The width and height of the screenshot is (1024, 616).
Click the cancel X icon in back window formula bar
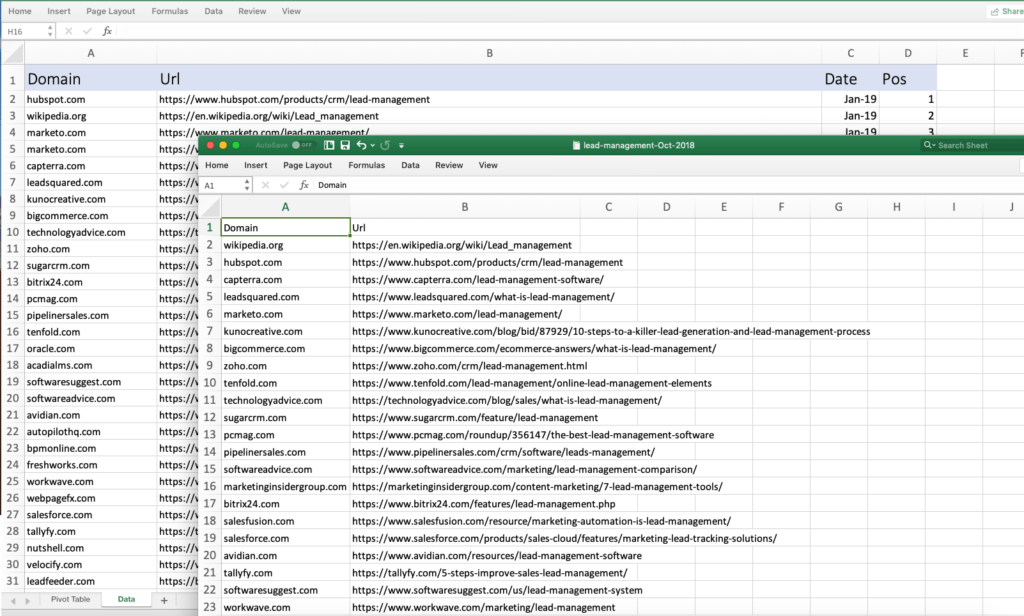pos(69,31)
